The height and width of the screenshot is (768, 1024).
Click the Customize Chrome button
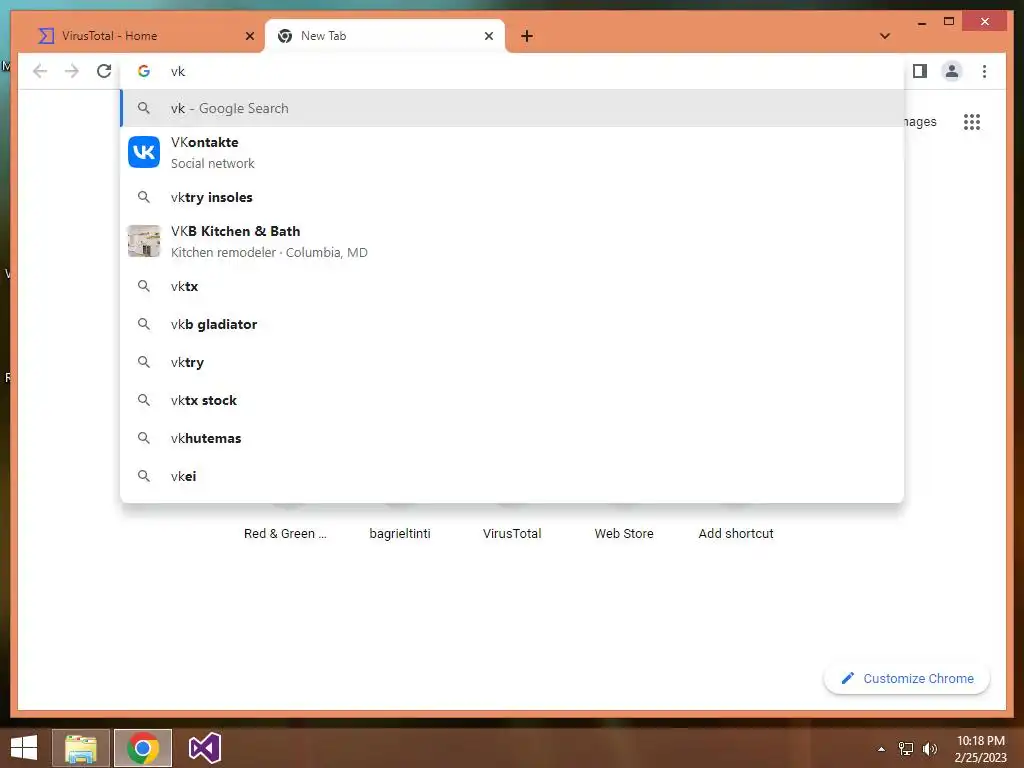tap(907, 679)
